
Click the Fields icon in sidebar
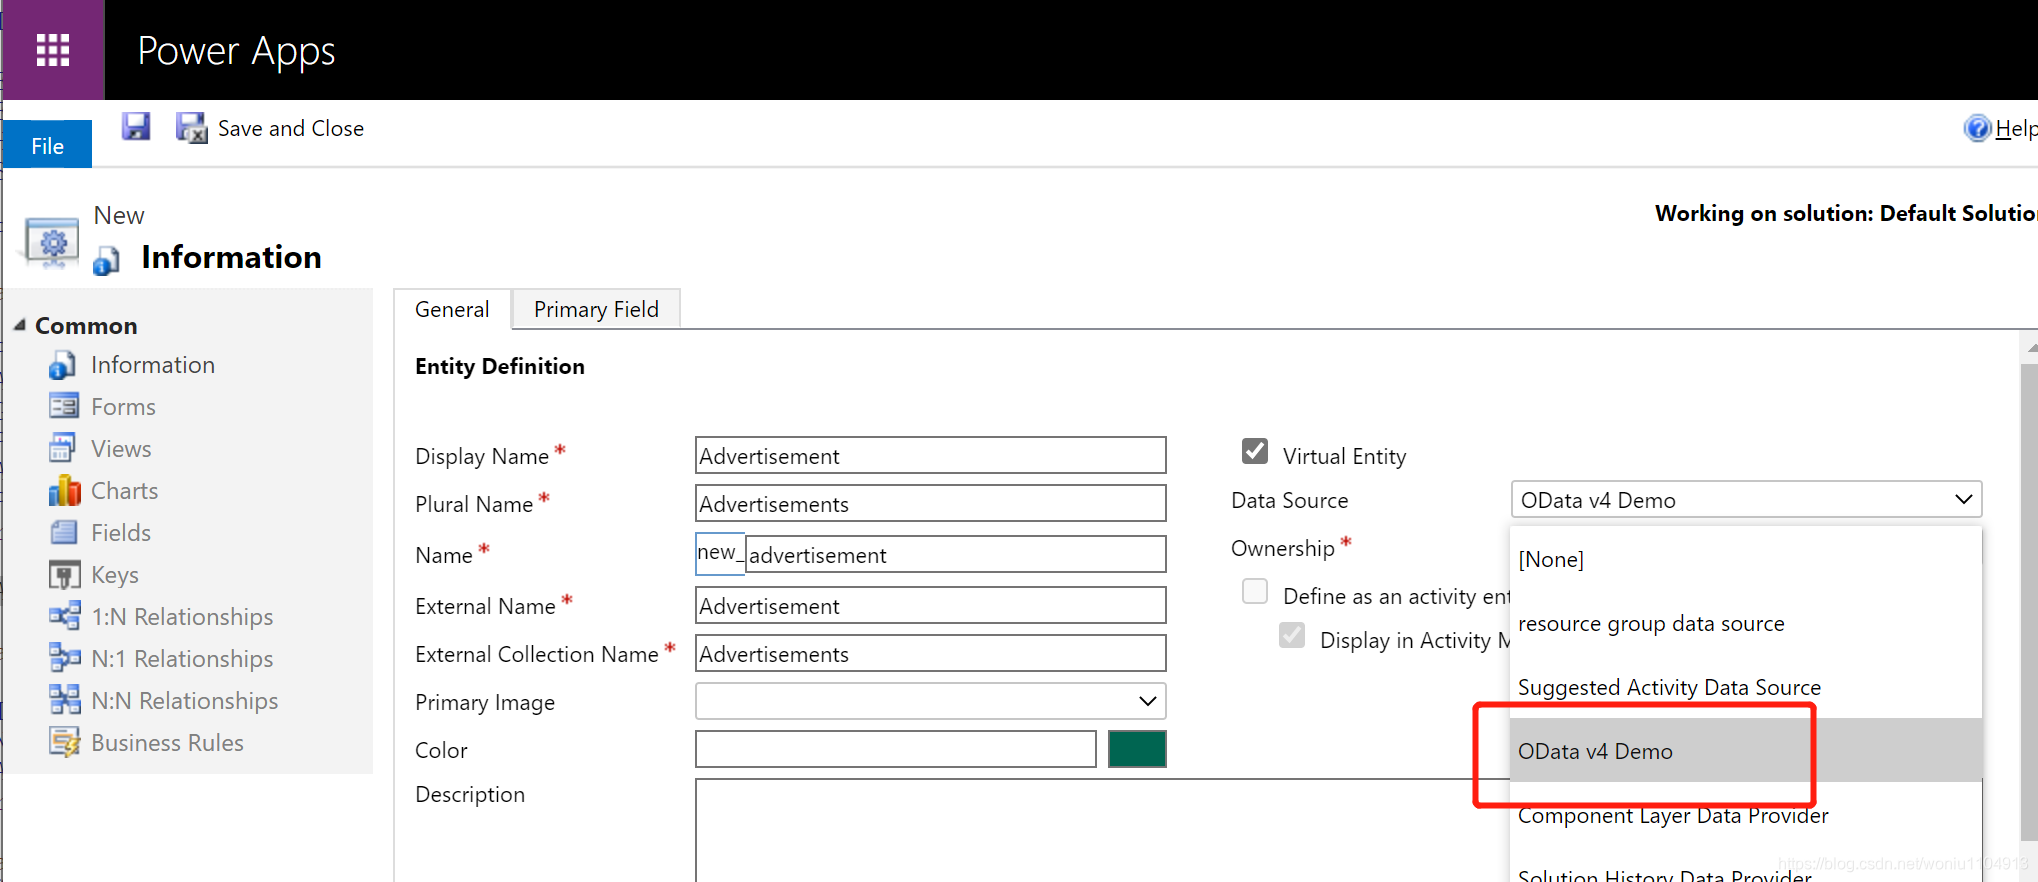63,532
